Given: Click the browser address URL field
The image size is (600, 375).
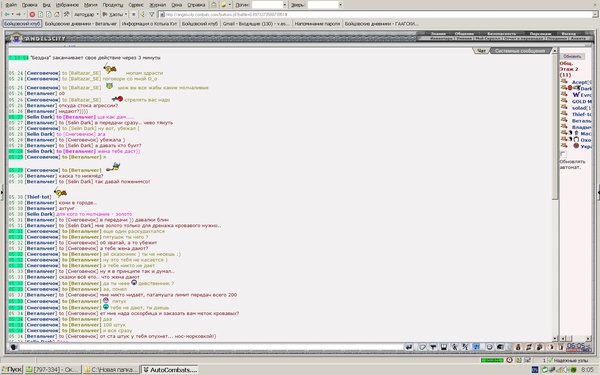Looking at the screenshot, I should coord(376,15).
